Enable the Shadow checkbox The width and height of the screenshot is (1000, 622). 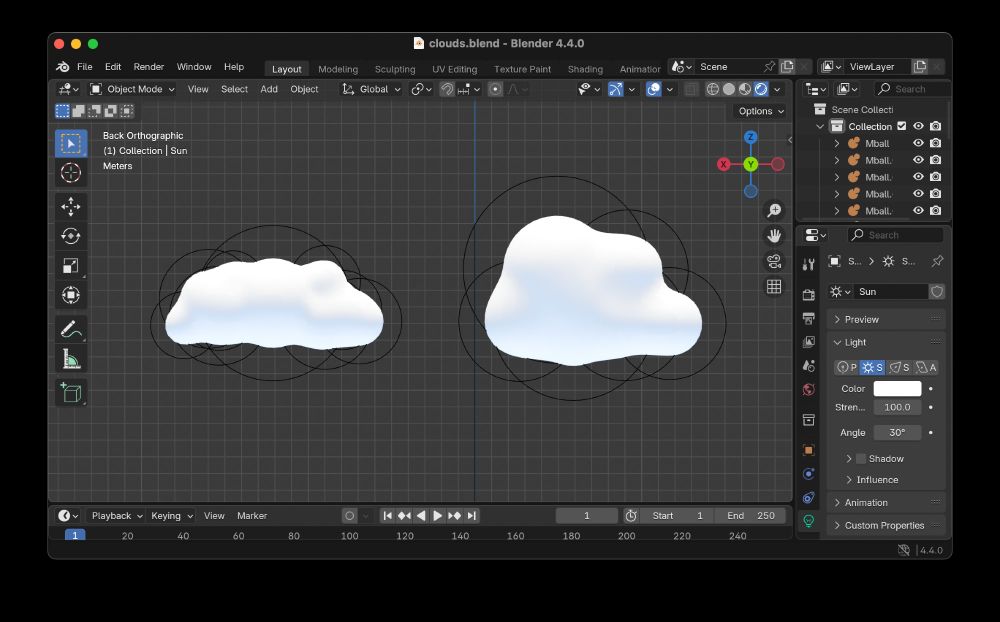click(861, 459)
